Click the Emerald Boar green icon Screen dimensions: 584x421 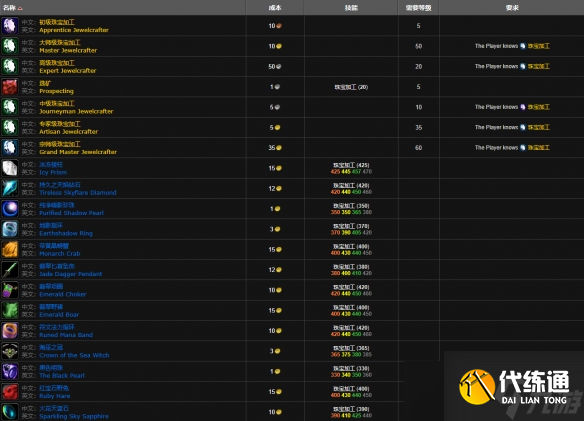click(x=10, y=310)
